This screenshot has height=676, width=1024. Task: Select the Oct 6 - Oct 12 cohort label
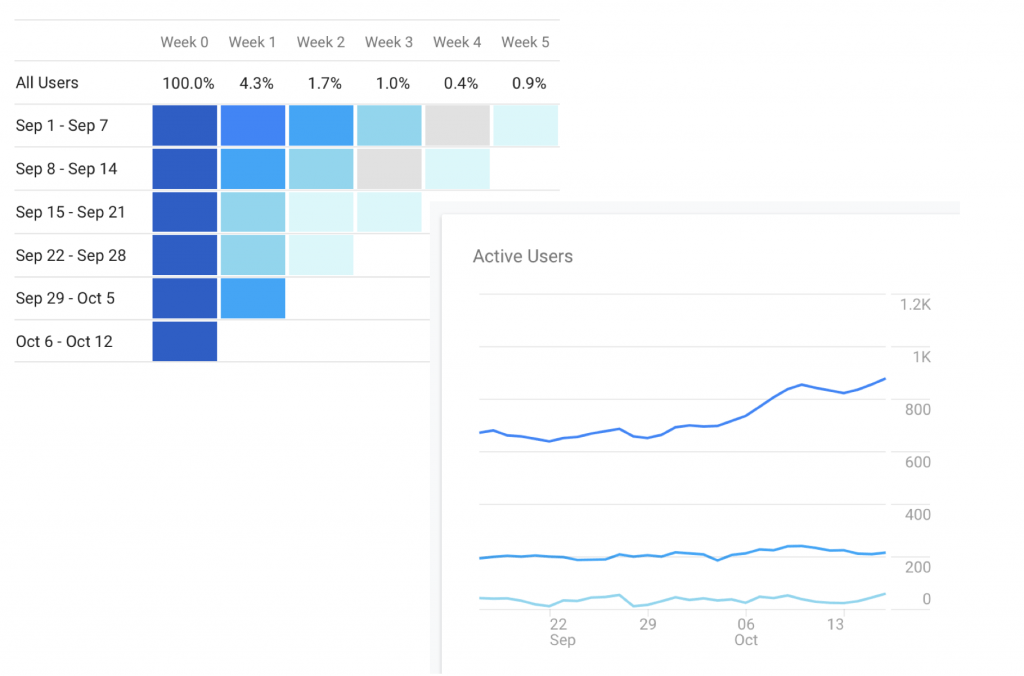(64, 342)
